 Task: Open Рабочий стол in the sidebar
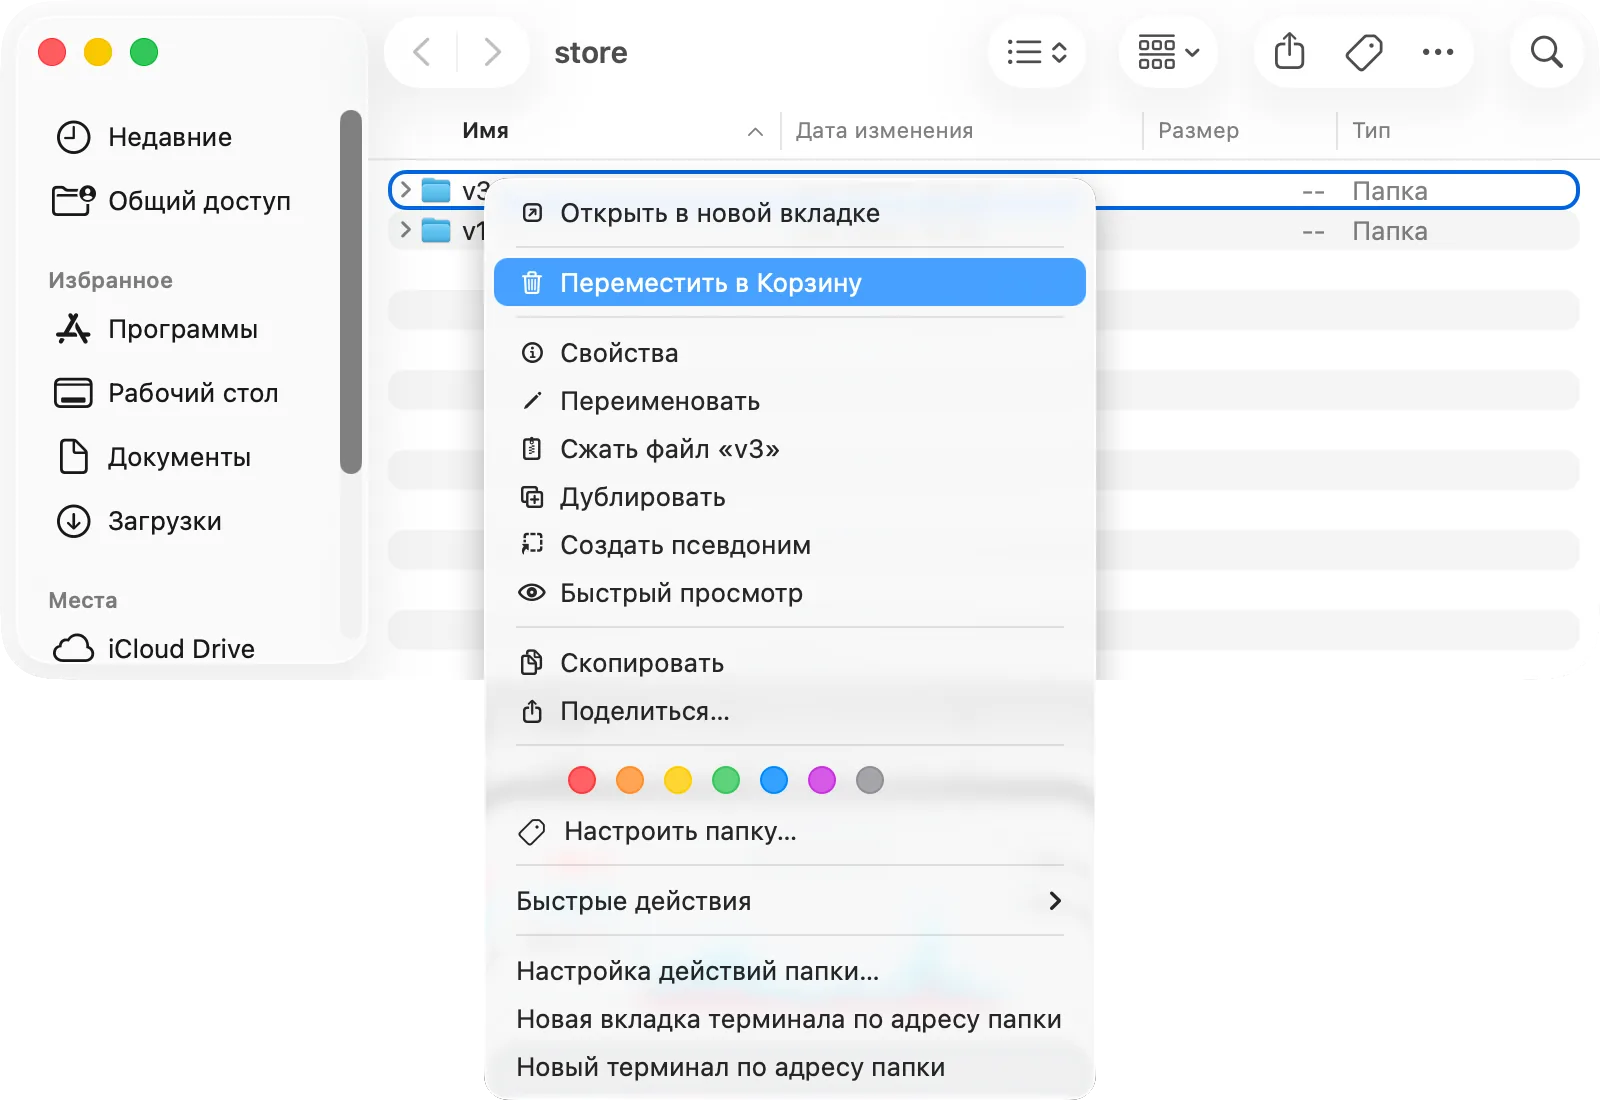tap(166, 393)
